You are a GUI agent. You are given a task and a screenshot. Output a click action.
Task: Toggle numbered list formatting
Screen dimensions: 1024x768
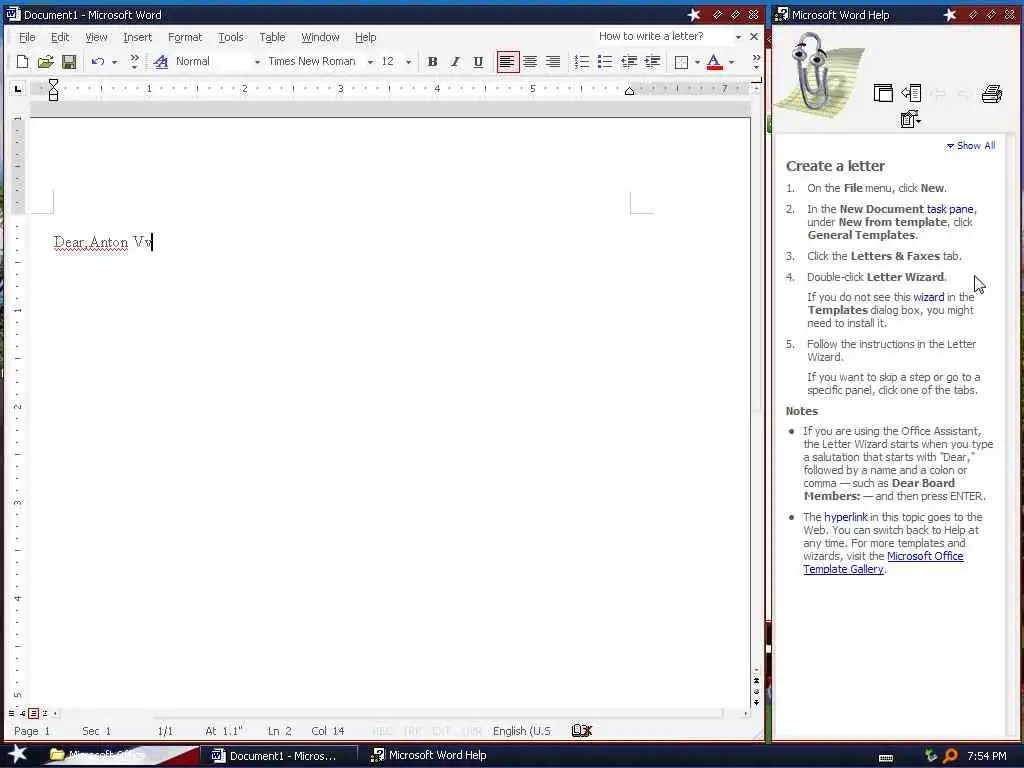coord(581,62)
